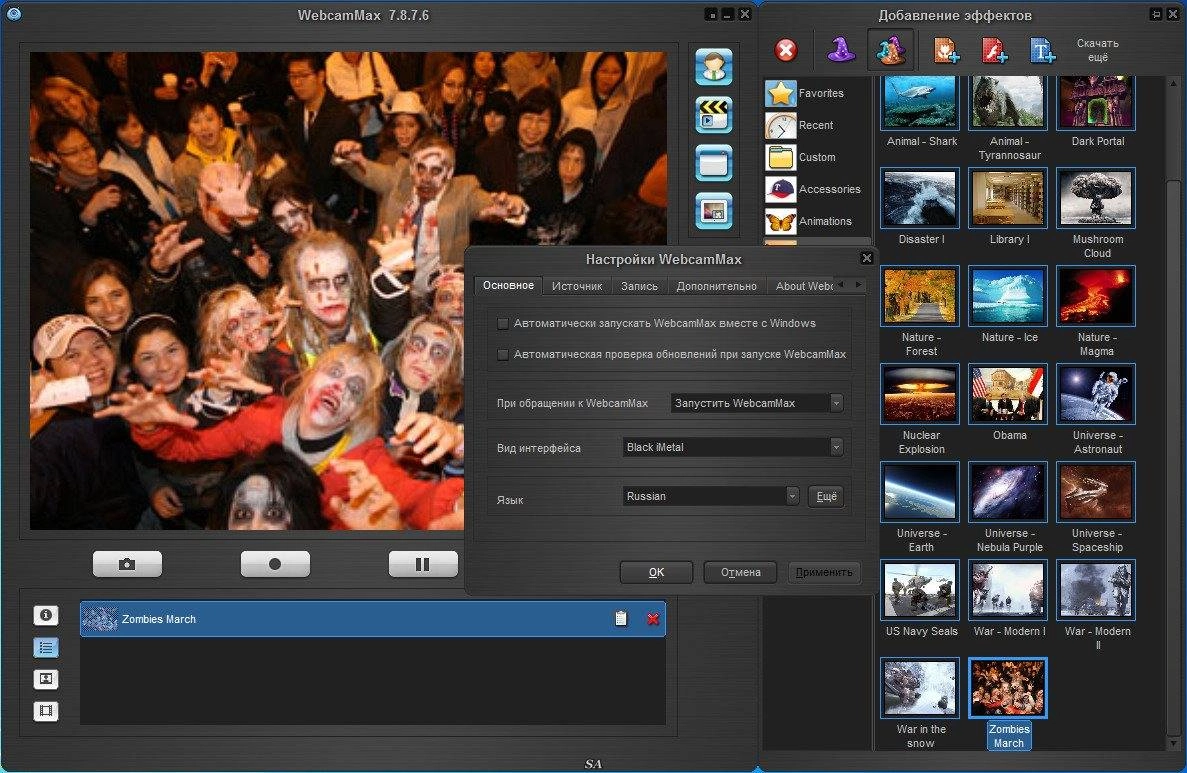The image size is (1187, 773).
Task: Start recording with the round record button
Action: tap(275, 564)
